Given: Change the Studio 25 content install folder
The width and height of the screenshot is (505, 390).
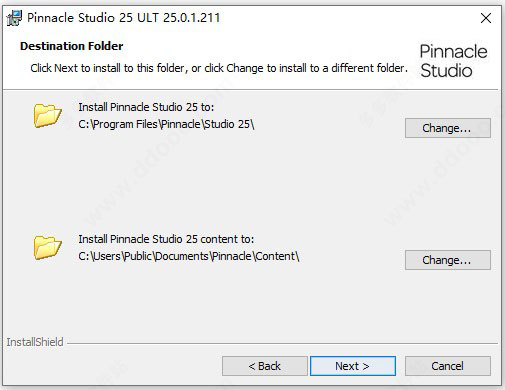Looking at the screenshot, I should 448,260.
